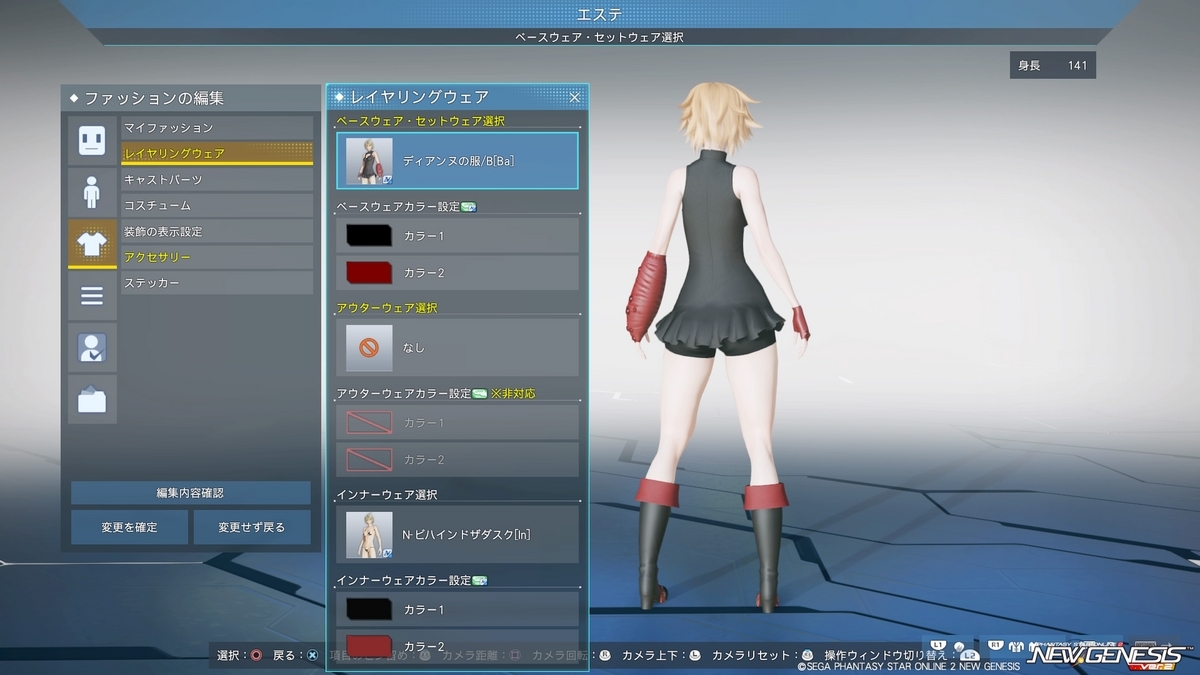Screen dimensions: 1200x675
Task: Open 装飾の表示設定 menu entry
Action: tap(217, 232)
